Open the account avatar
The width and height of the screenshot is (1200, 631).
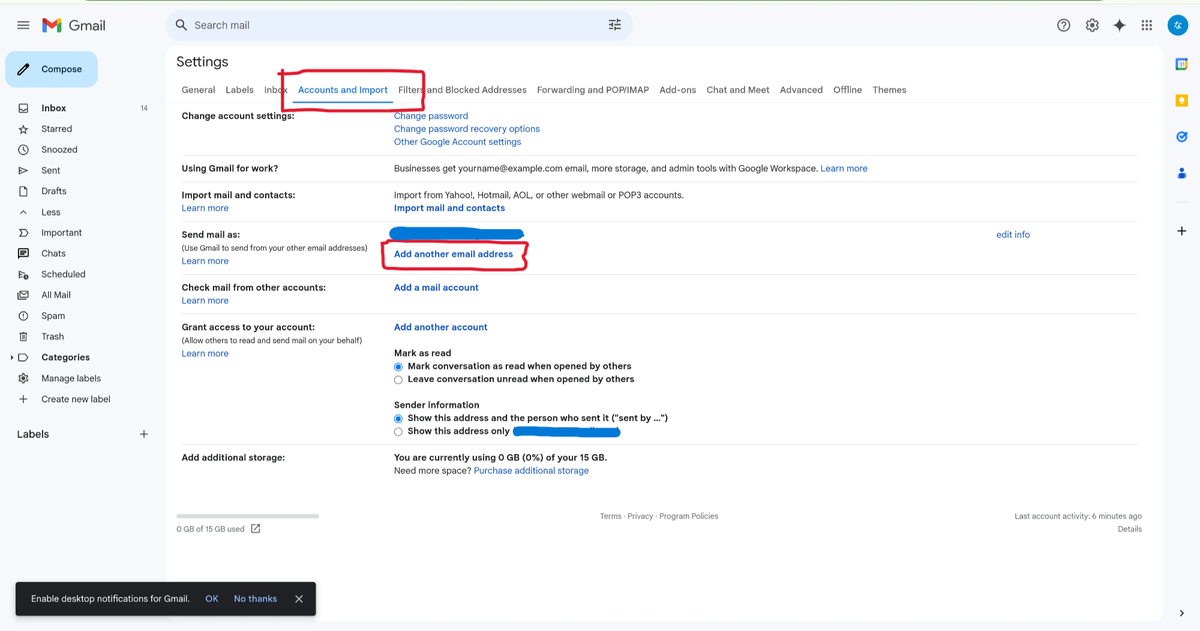(x=1179, y=25)
